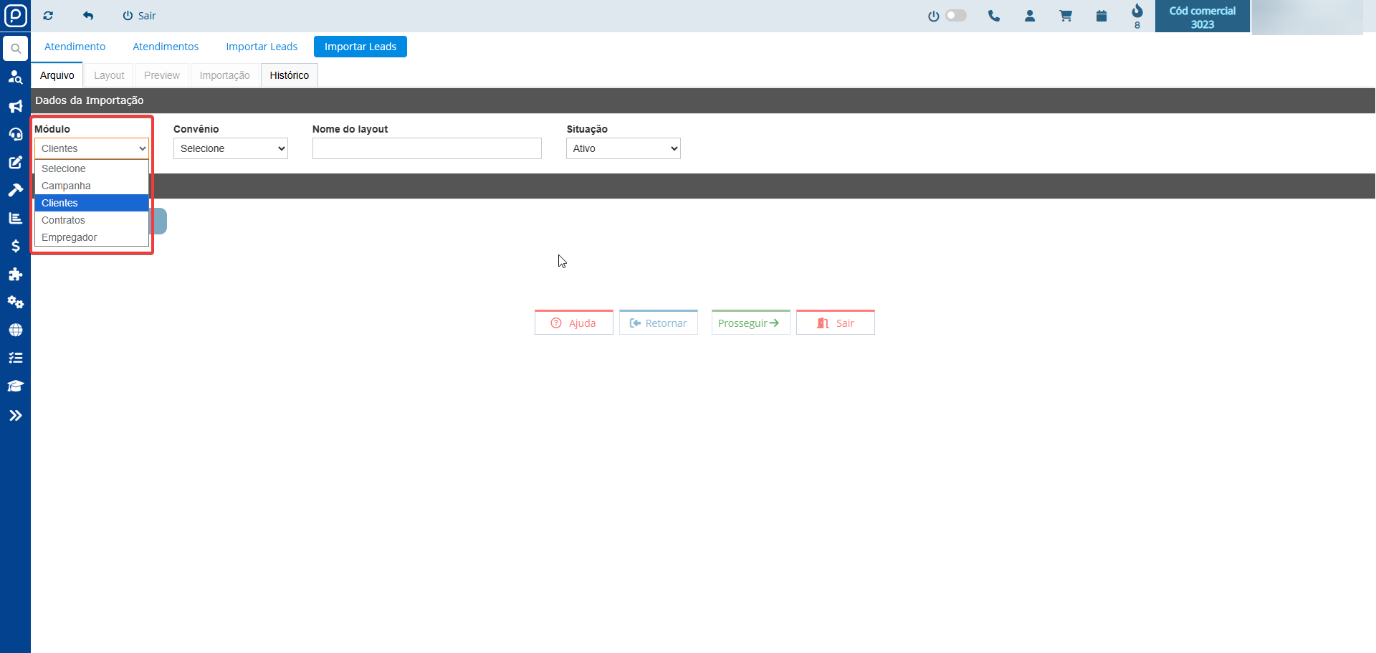Open the Situação dropdown

point(623,148)
